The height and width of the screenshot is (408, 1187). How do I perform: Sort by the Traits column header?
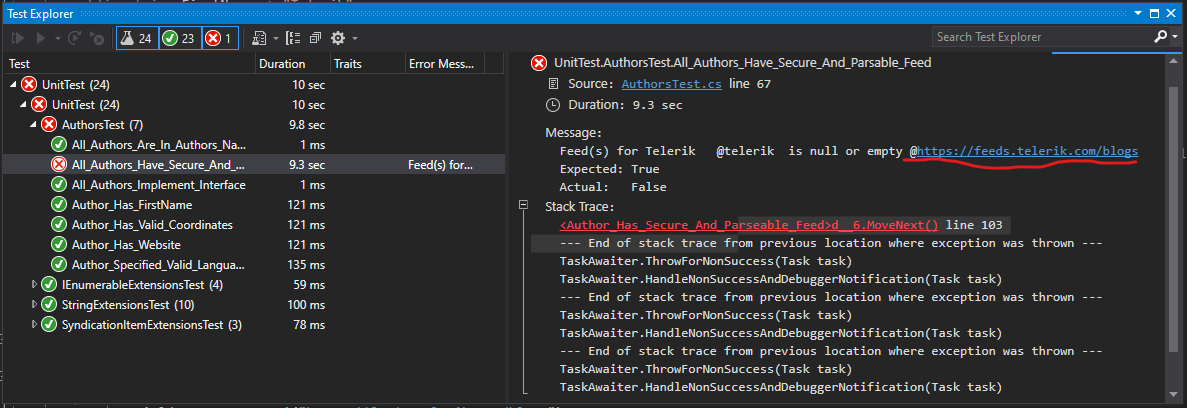[368, 64]
